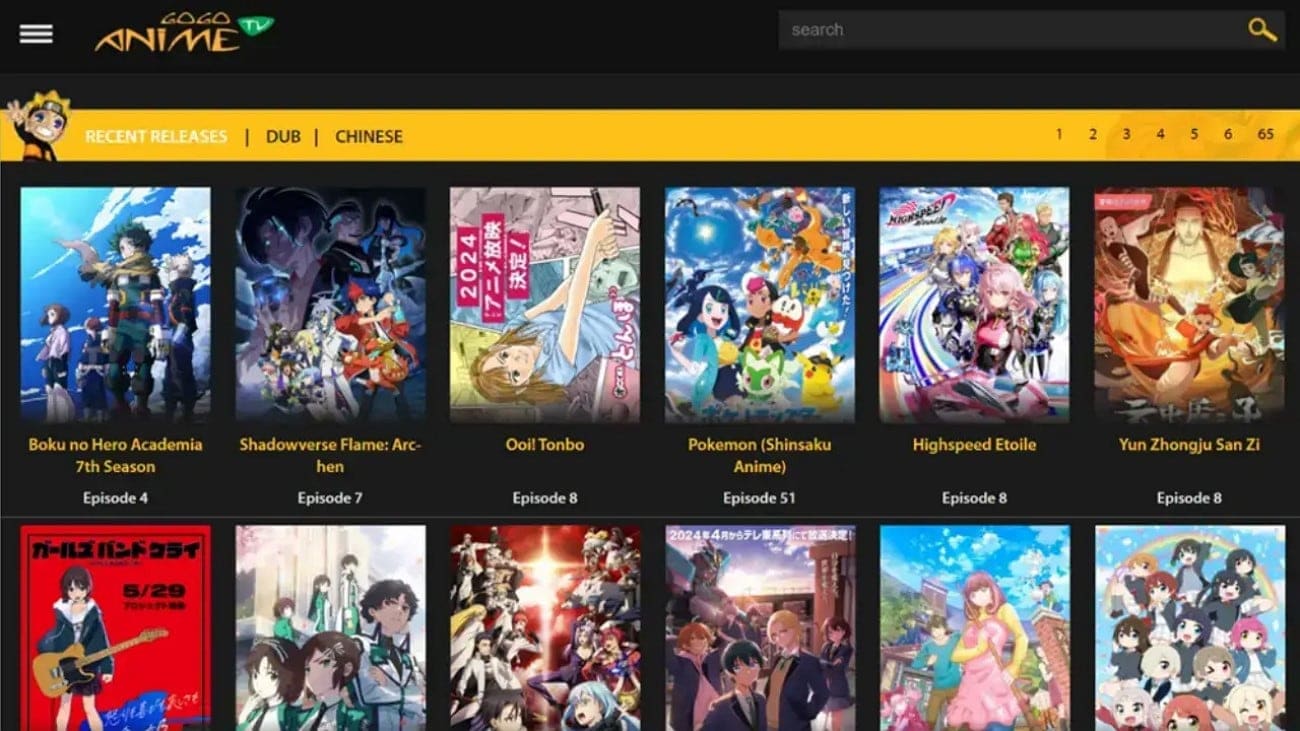Open page 6 of recent releases
The image size is (1300, 731).
click(1227, 133)
